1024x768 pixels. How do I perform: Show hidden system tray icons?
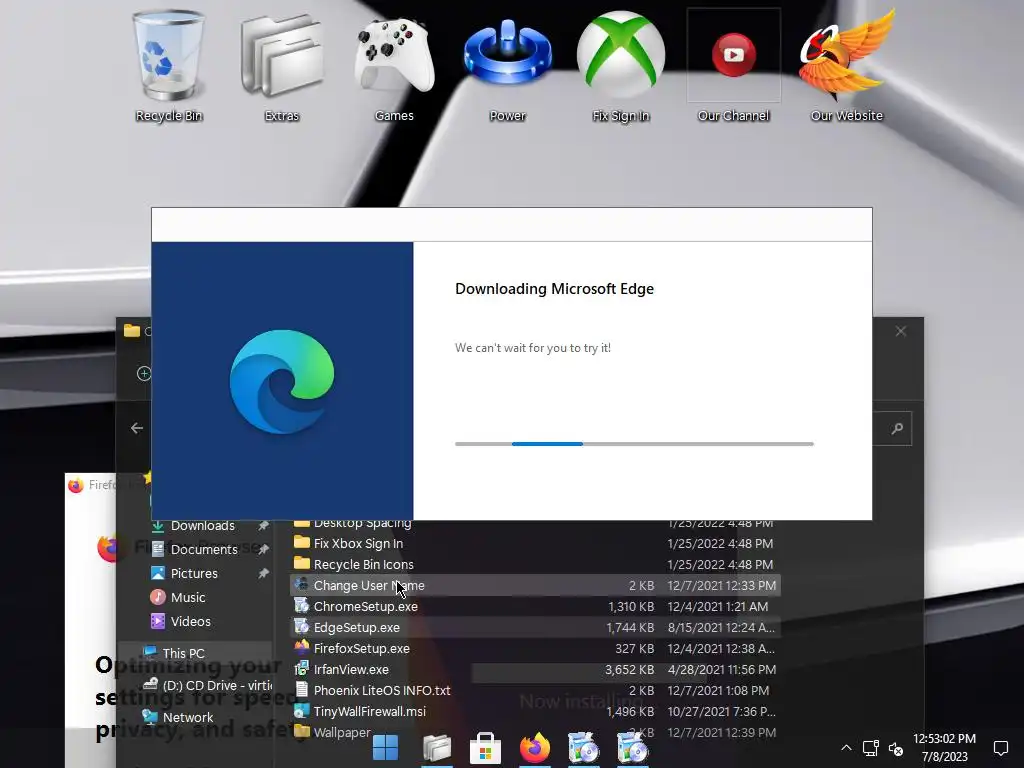coord(846,748)
